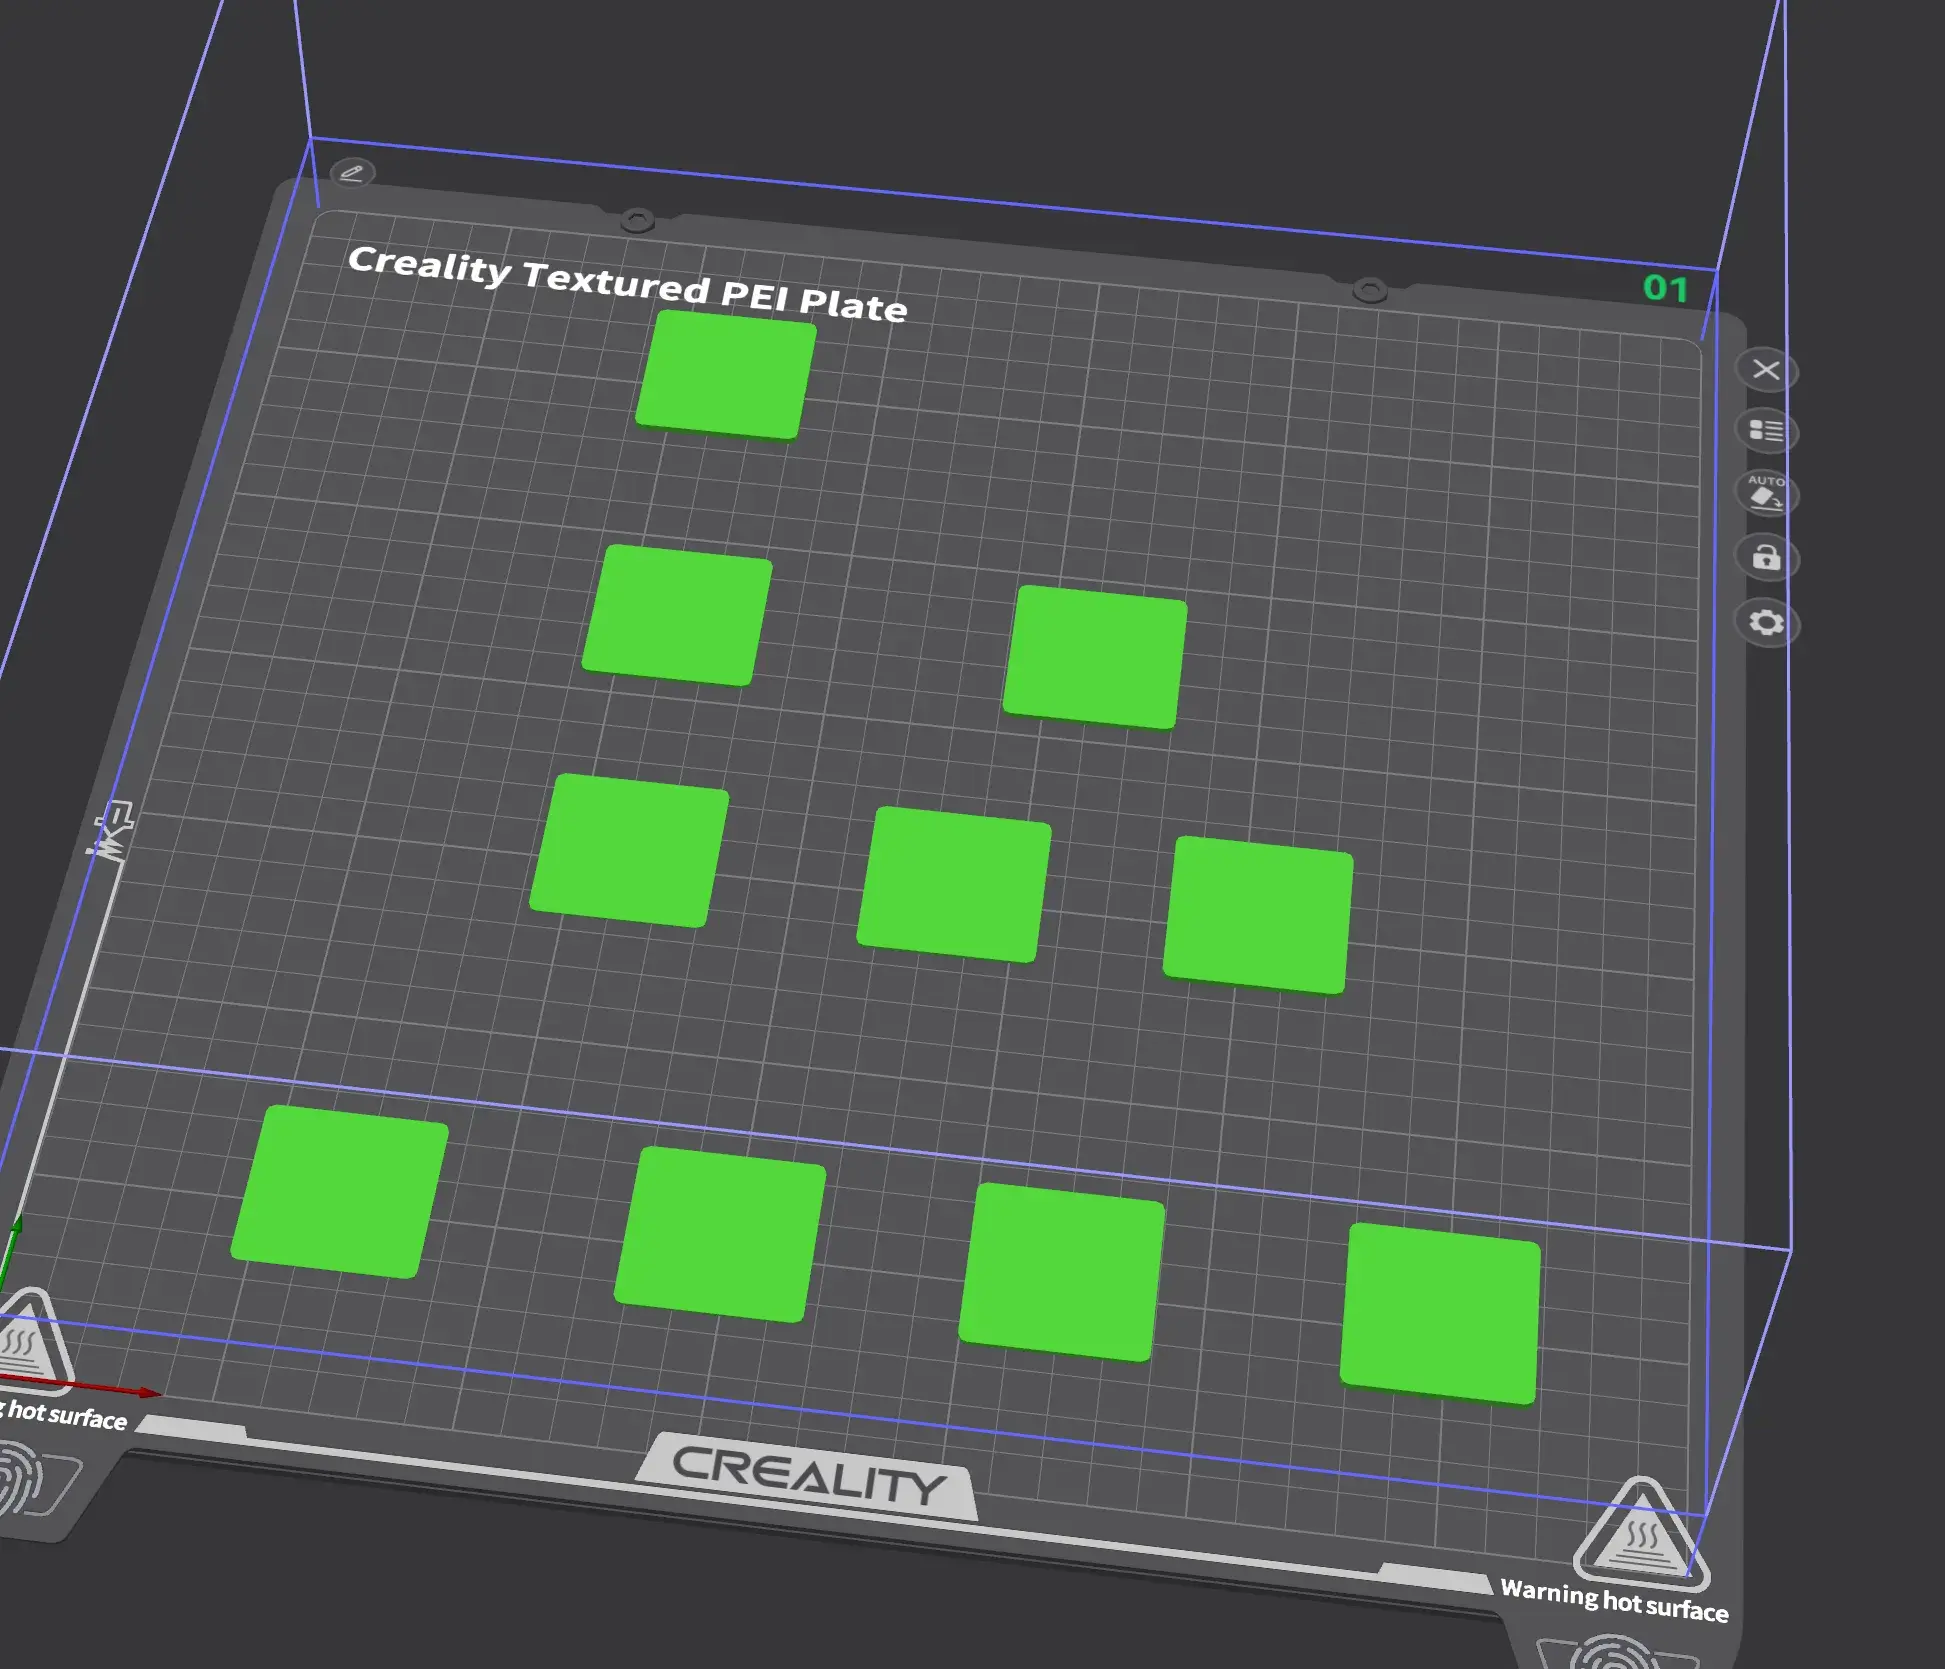Viewport: 1945px width, 1669px height.
Task: Select the rightmost green square in the front row
Action: click(1440, 1313)
